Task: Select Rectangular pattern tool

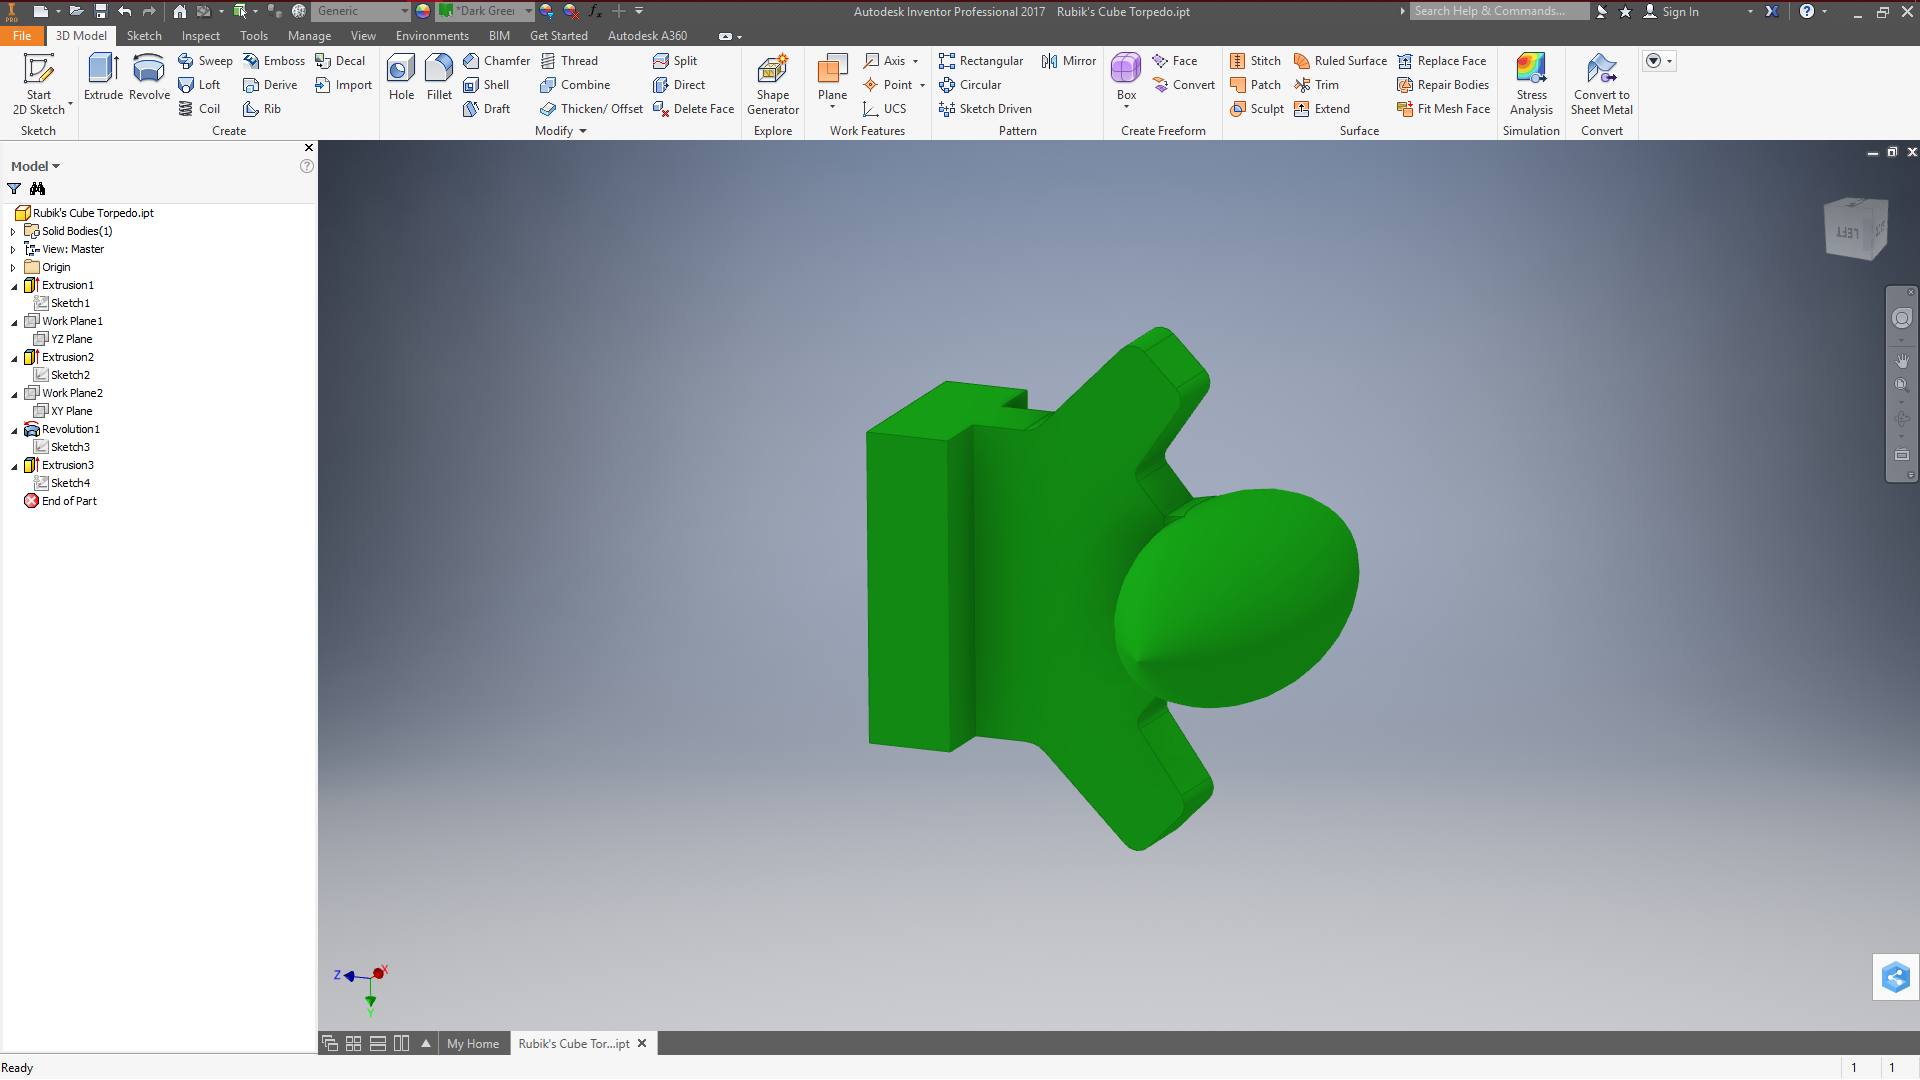Action: tap(981, 61)
